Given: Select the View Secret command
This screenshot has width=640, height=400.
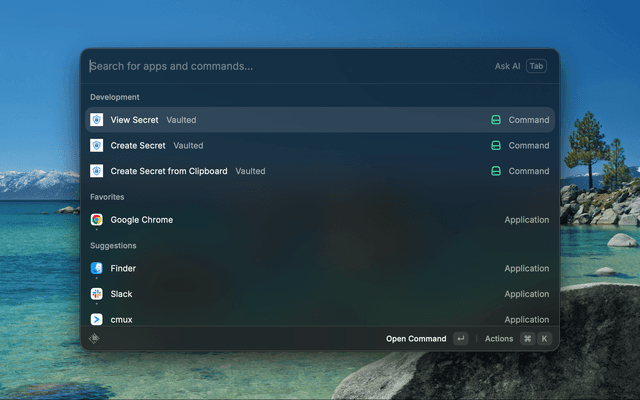Looking at the screenshot, I should 320,120.
